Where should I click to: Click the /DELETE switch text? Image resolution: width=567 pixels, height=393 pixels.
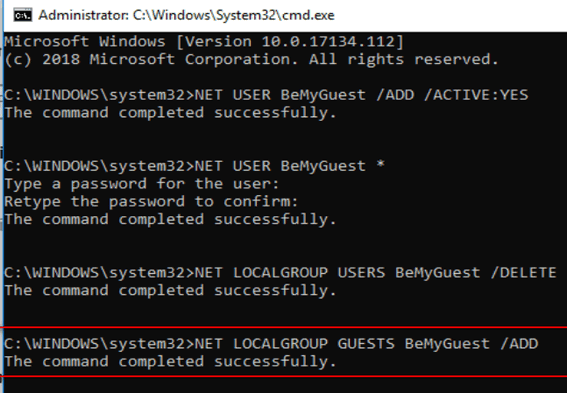coord(523,272)
